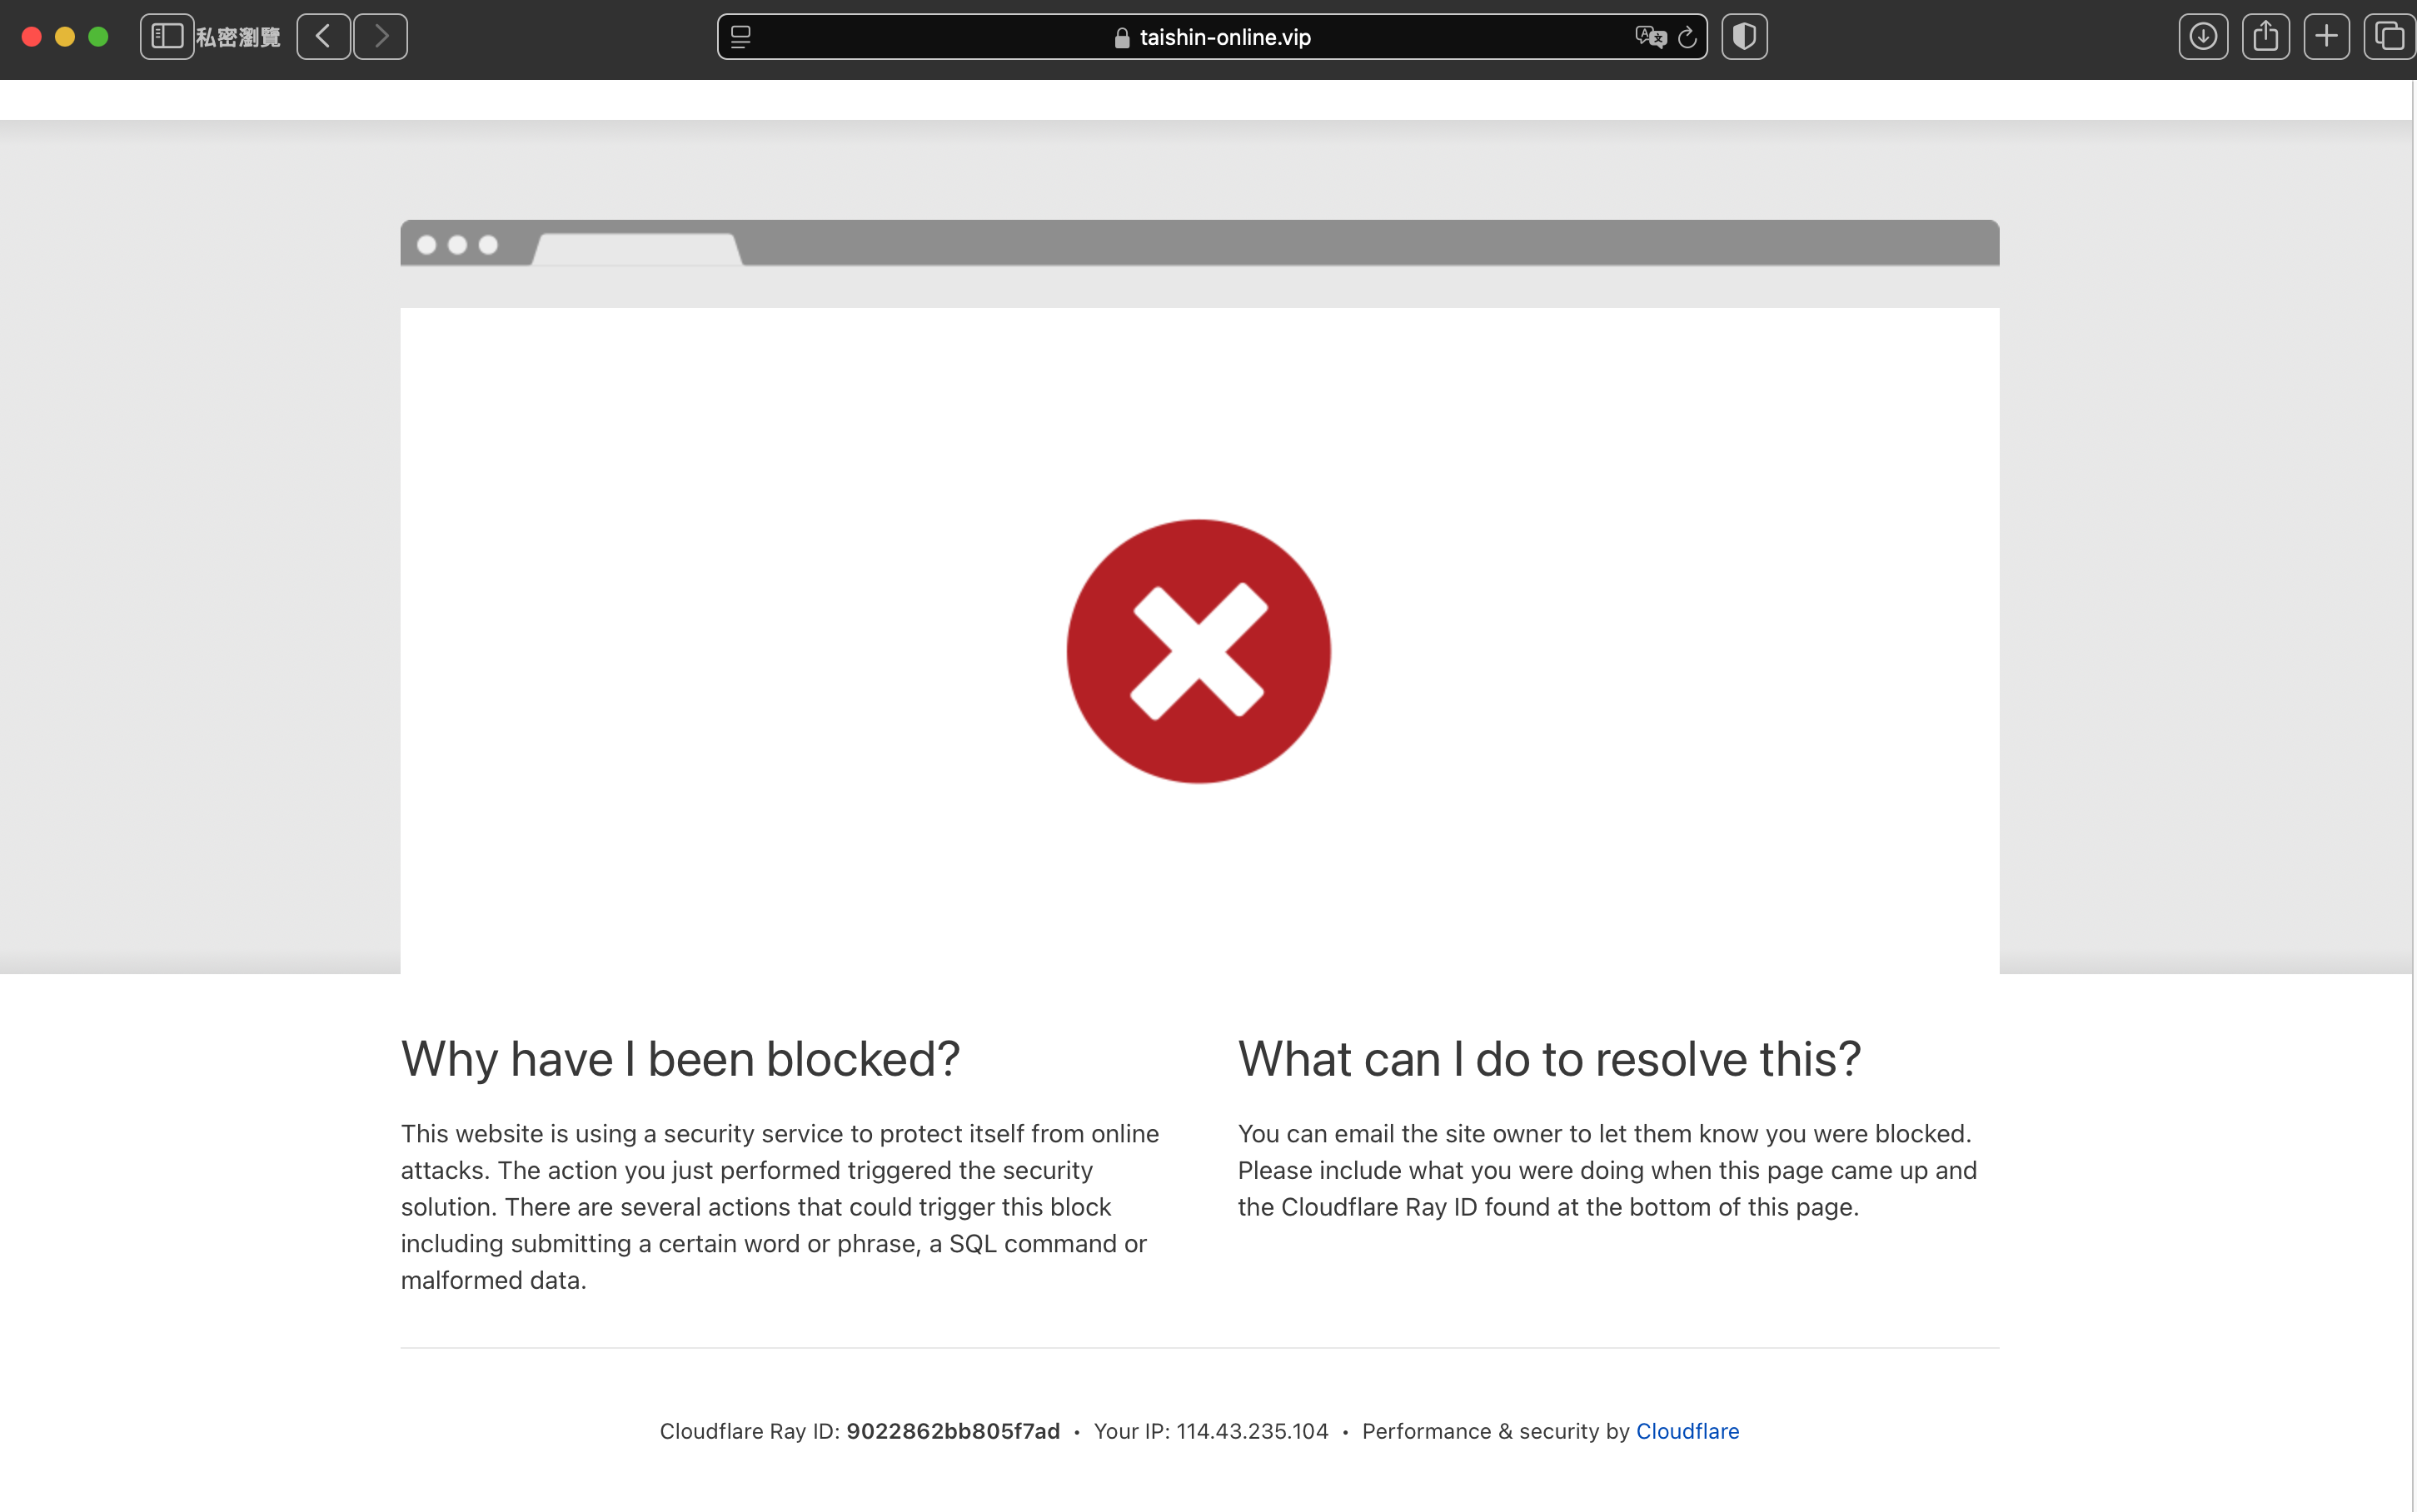Open a new tab

[2327, 37]
